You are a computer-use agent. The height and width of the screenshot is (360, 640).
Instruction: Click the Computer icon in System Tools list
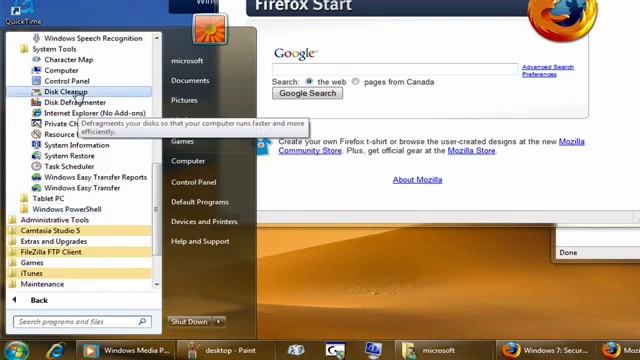tap(36, 70)
